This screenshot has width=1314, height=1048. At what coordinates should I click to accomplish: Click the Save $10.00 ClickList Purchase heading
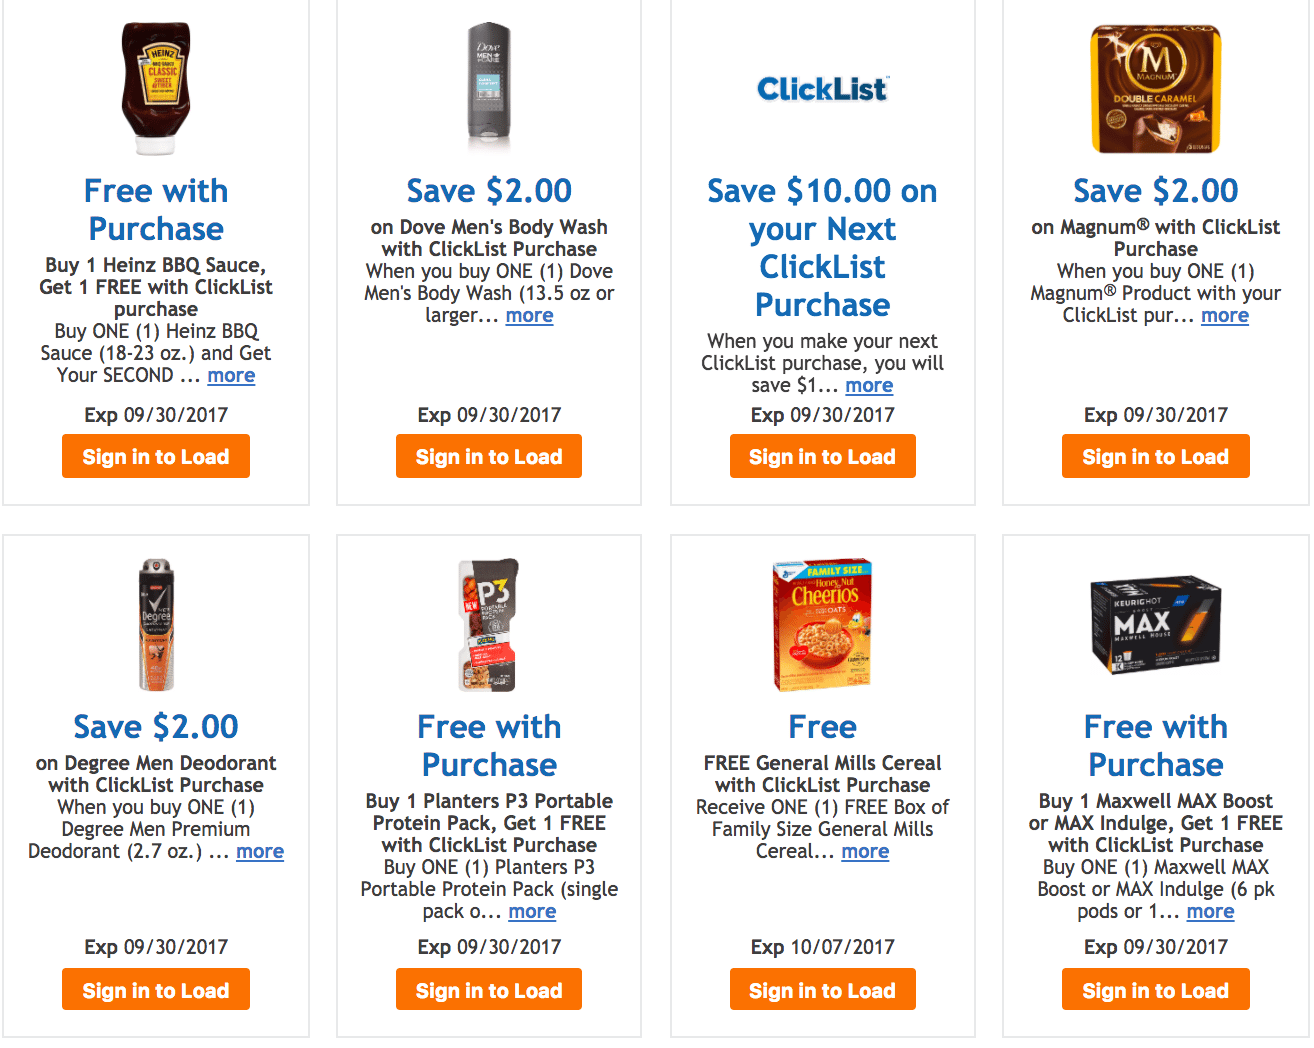pos(822,247)
